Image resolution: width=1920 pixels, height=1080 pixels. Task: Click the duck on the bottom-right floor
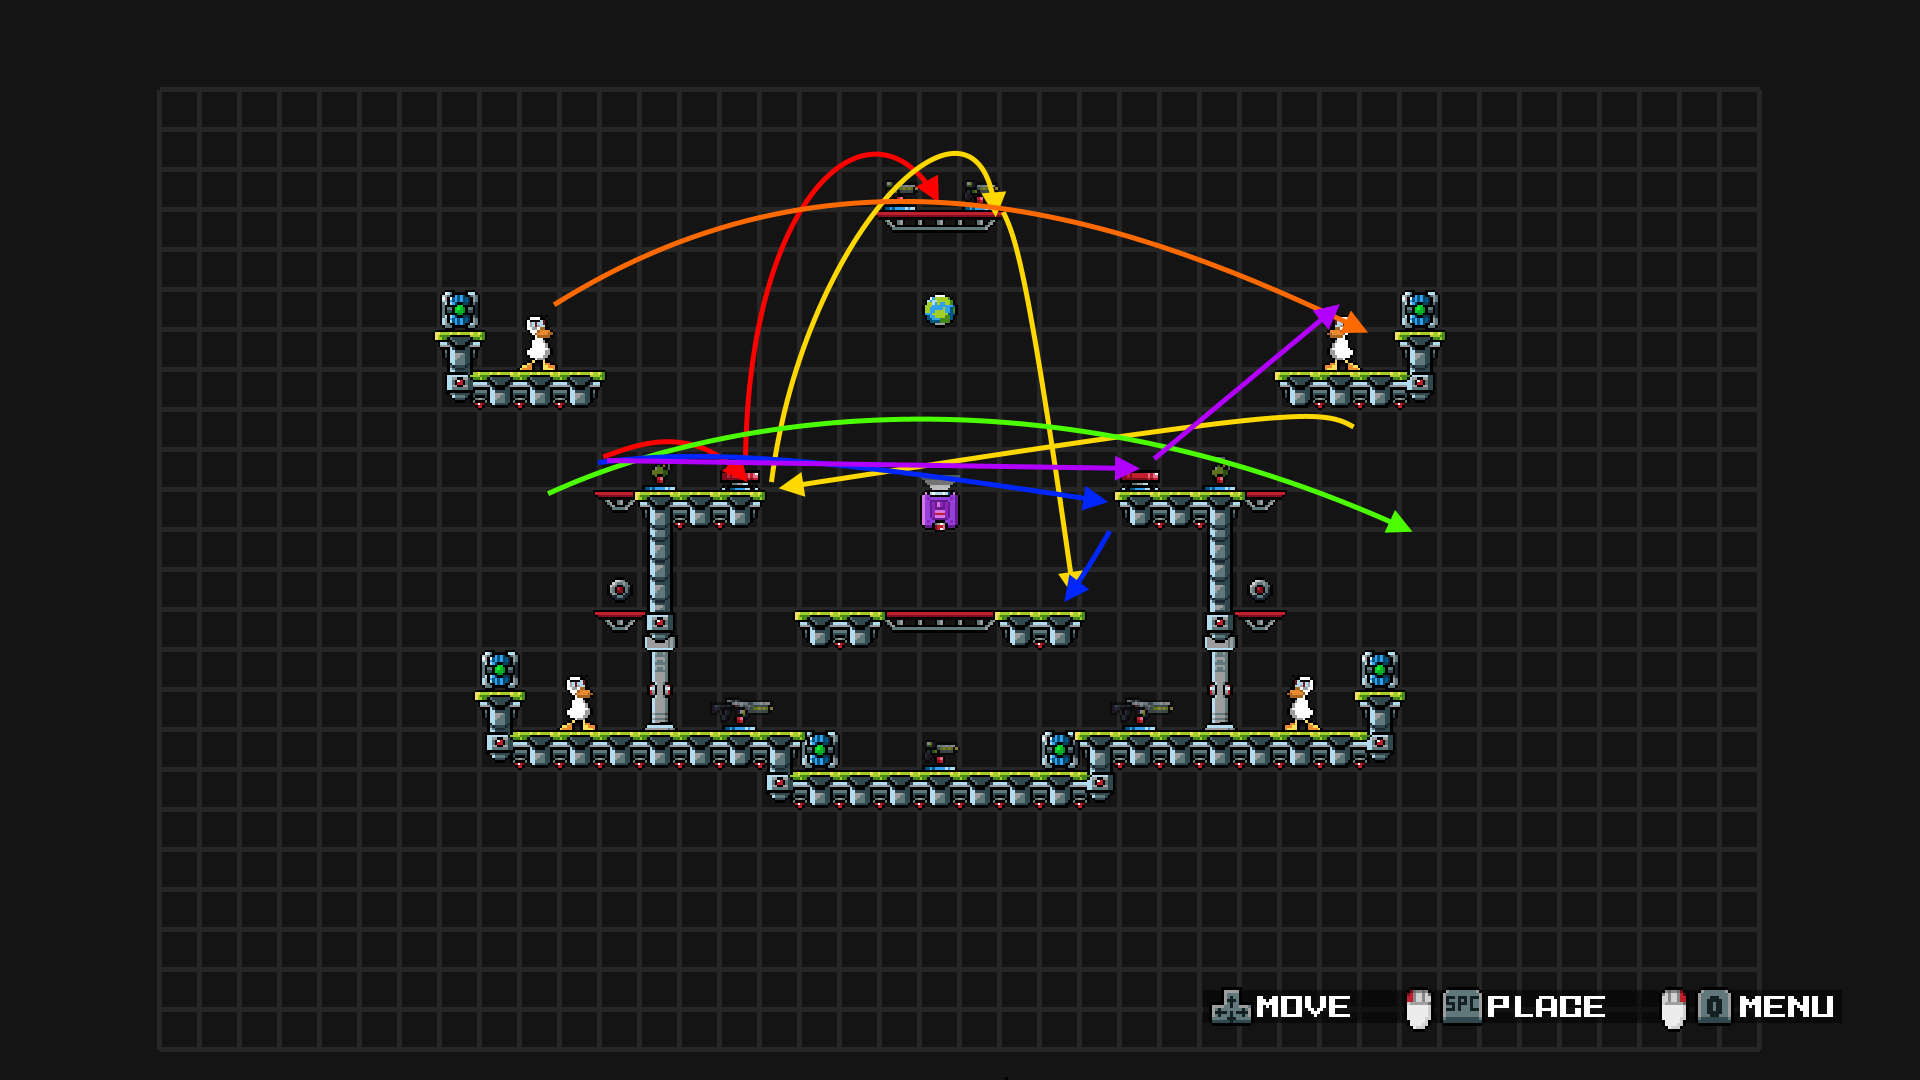coord(1301,703)
